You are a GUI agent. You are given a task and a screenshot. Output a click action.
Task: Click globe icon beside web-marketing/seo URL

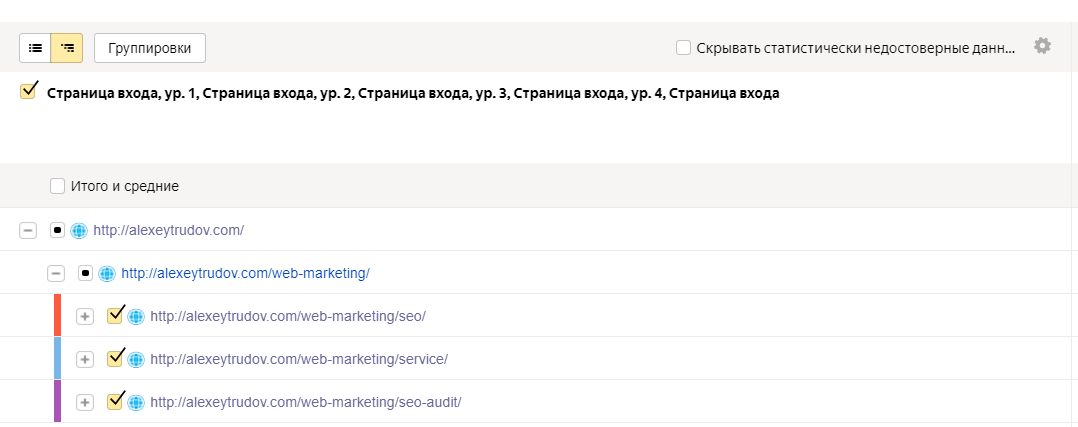pyautogui.click(x=136, y=316)
